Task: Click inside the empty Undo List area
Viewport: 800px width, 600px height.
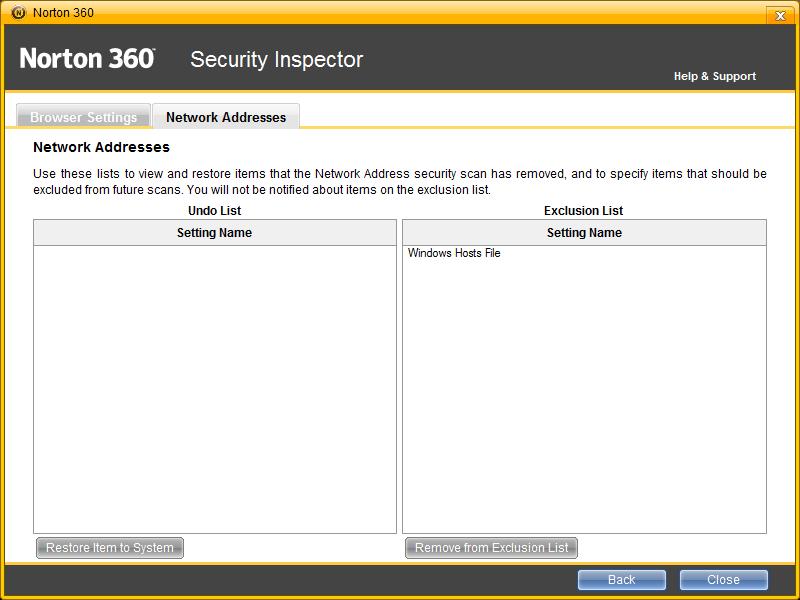Action: 214,390
